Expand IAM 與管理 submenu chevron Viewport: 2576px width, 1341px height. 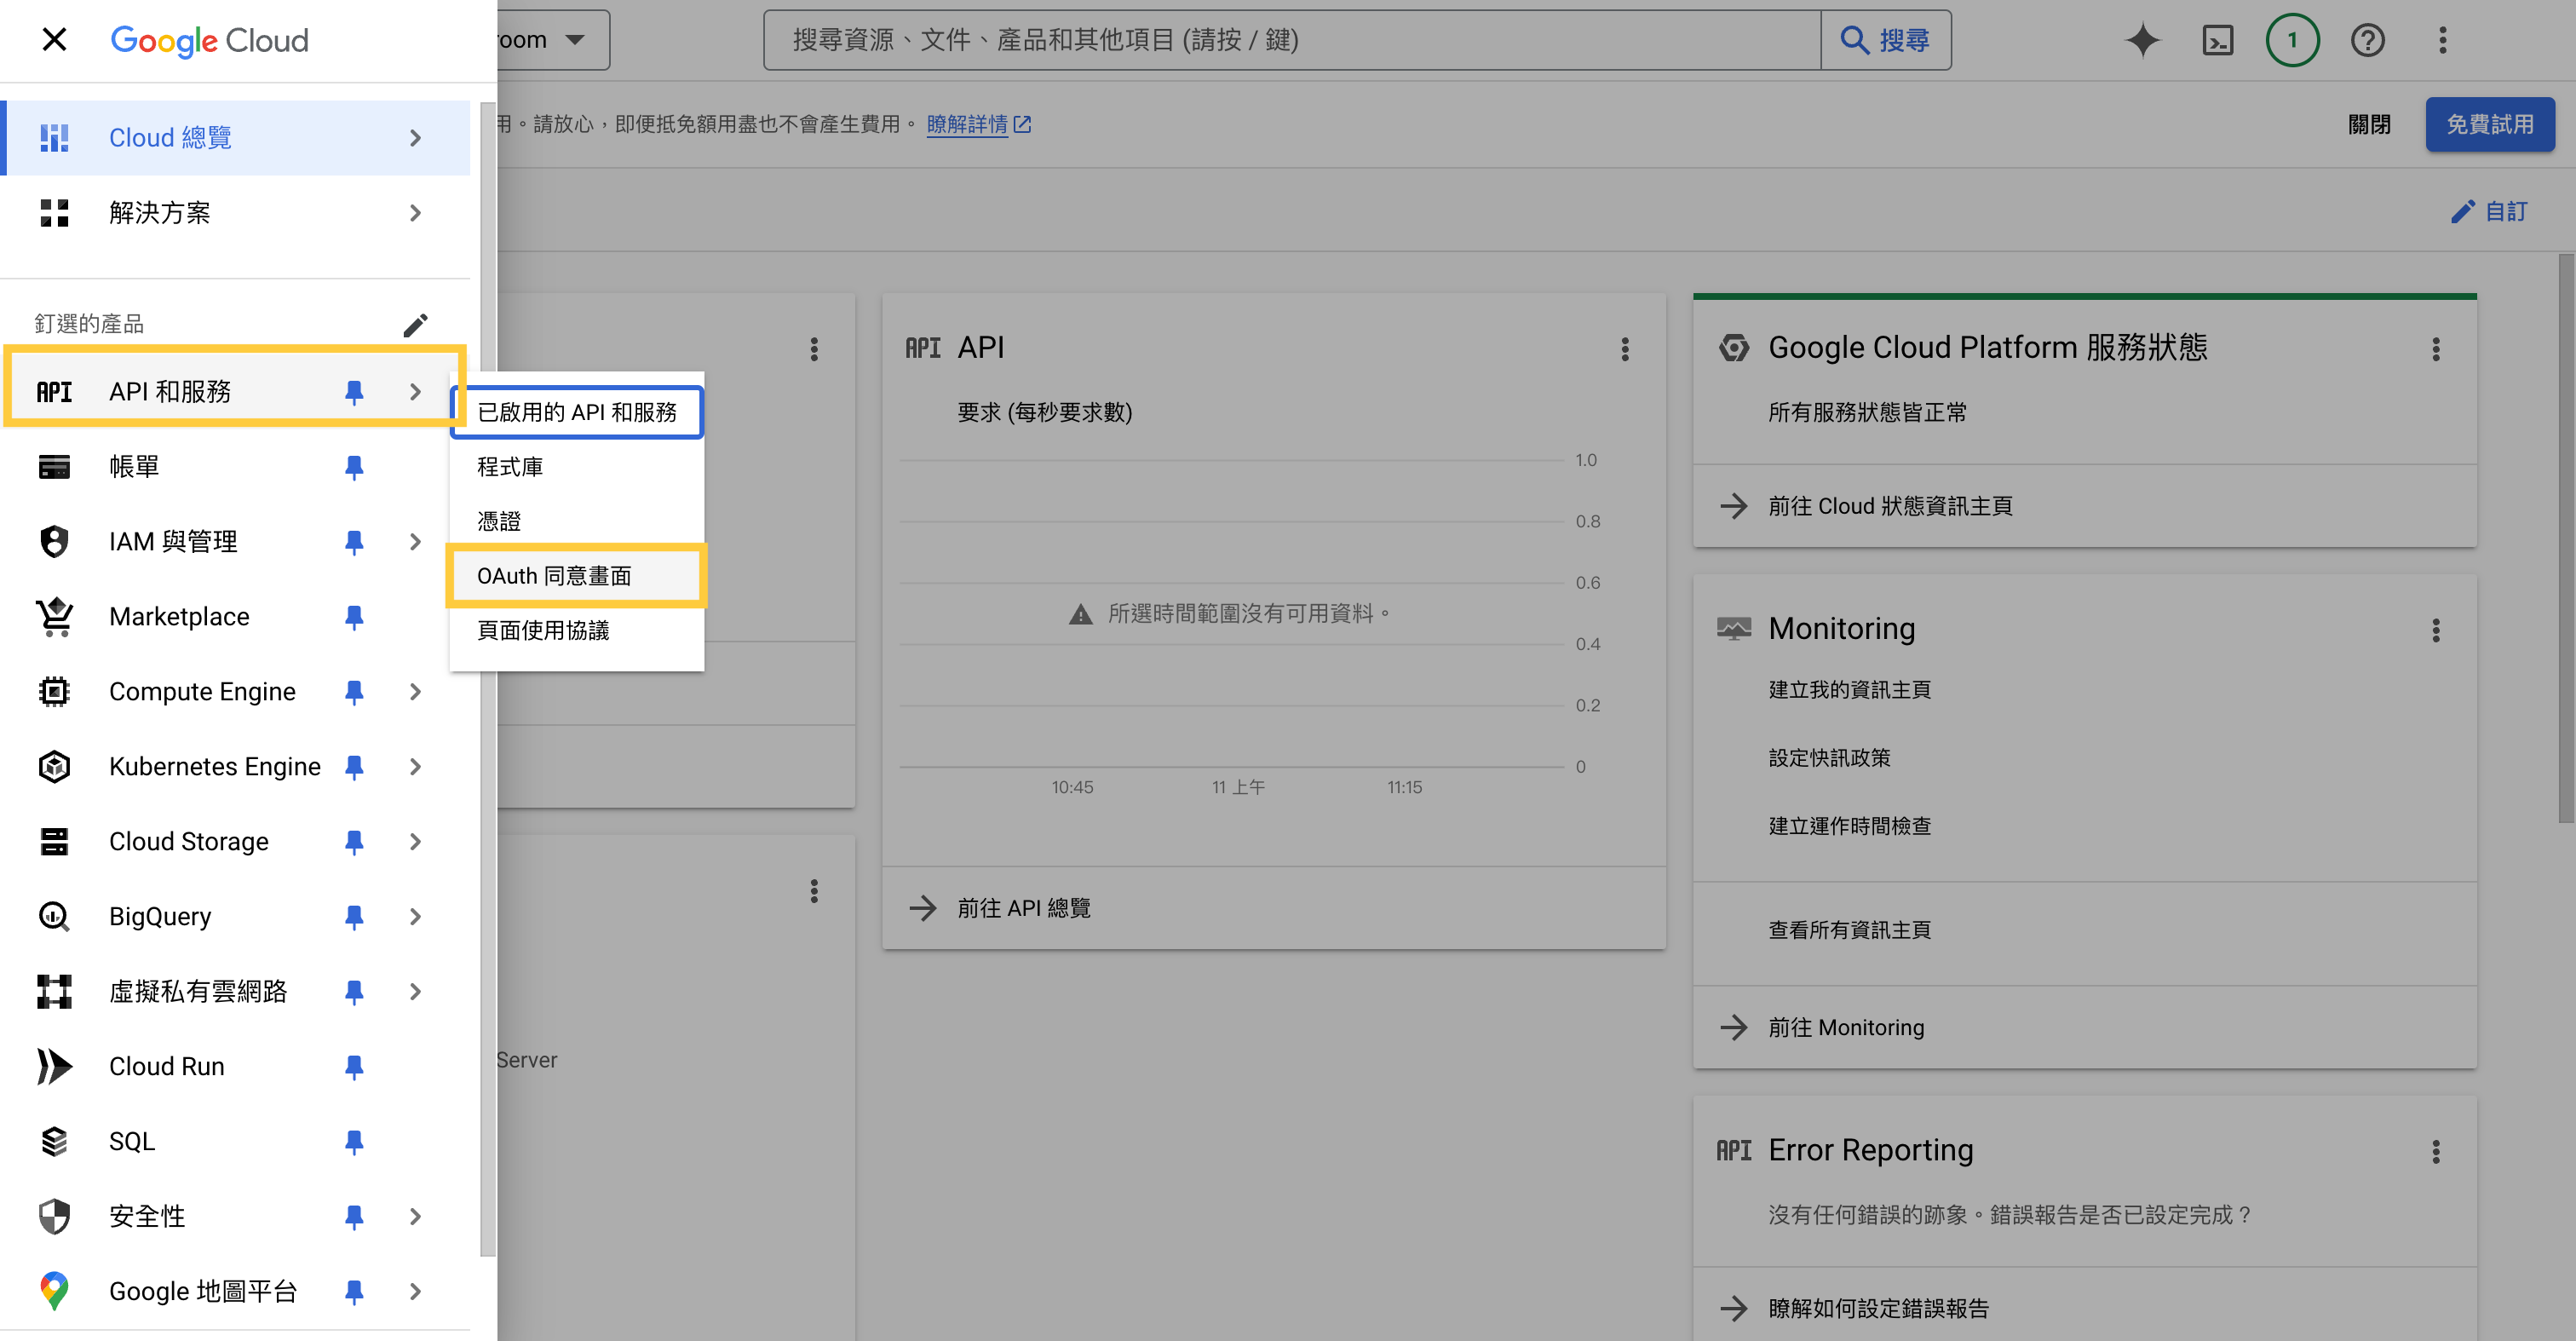click(415, 542)
